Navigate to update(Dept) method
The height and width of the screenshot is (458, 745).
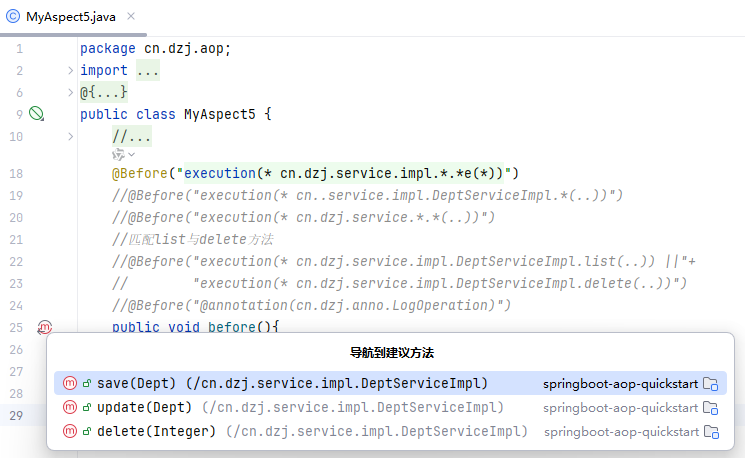click(x=300, y=407)
